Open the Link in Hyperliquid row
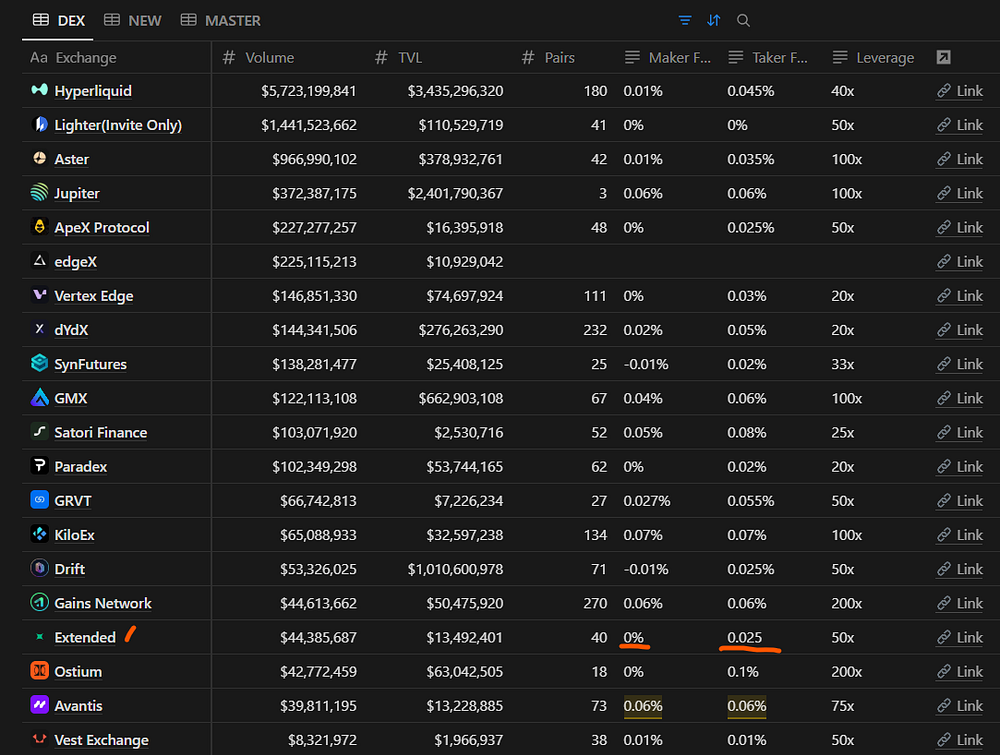Viewport: 1000px width, 755px height. pos(960,91)
